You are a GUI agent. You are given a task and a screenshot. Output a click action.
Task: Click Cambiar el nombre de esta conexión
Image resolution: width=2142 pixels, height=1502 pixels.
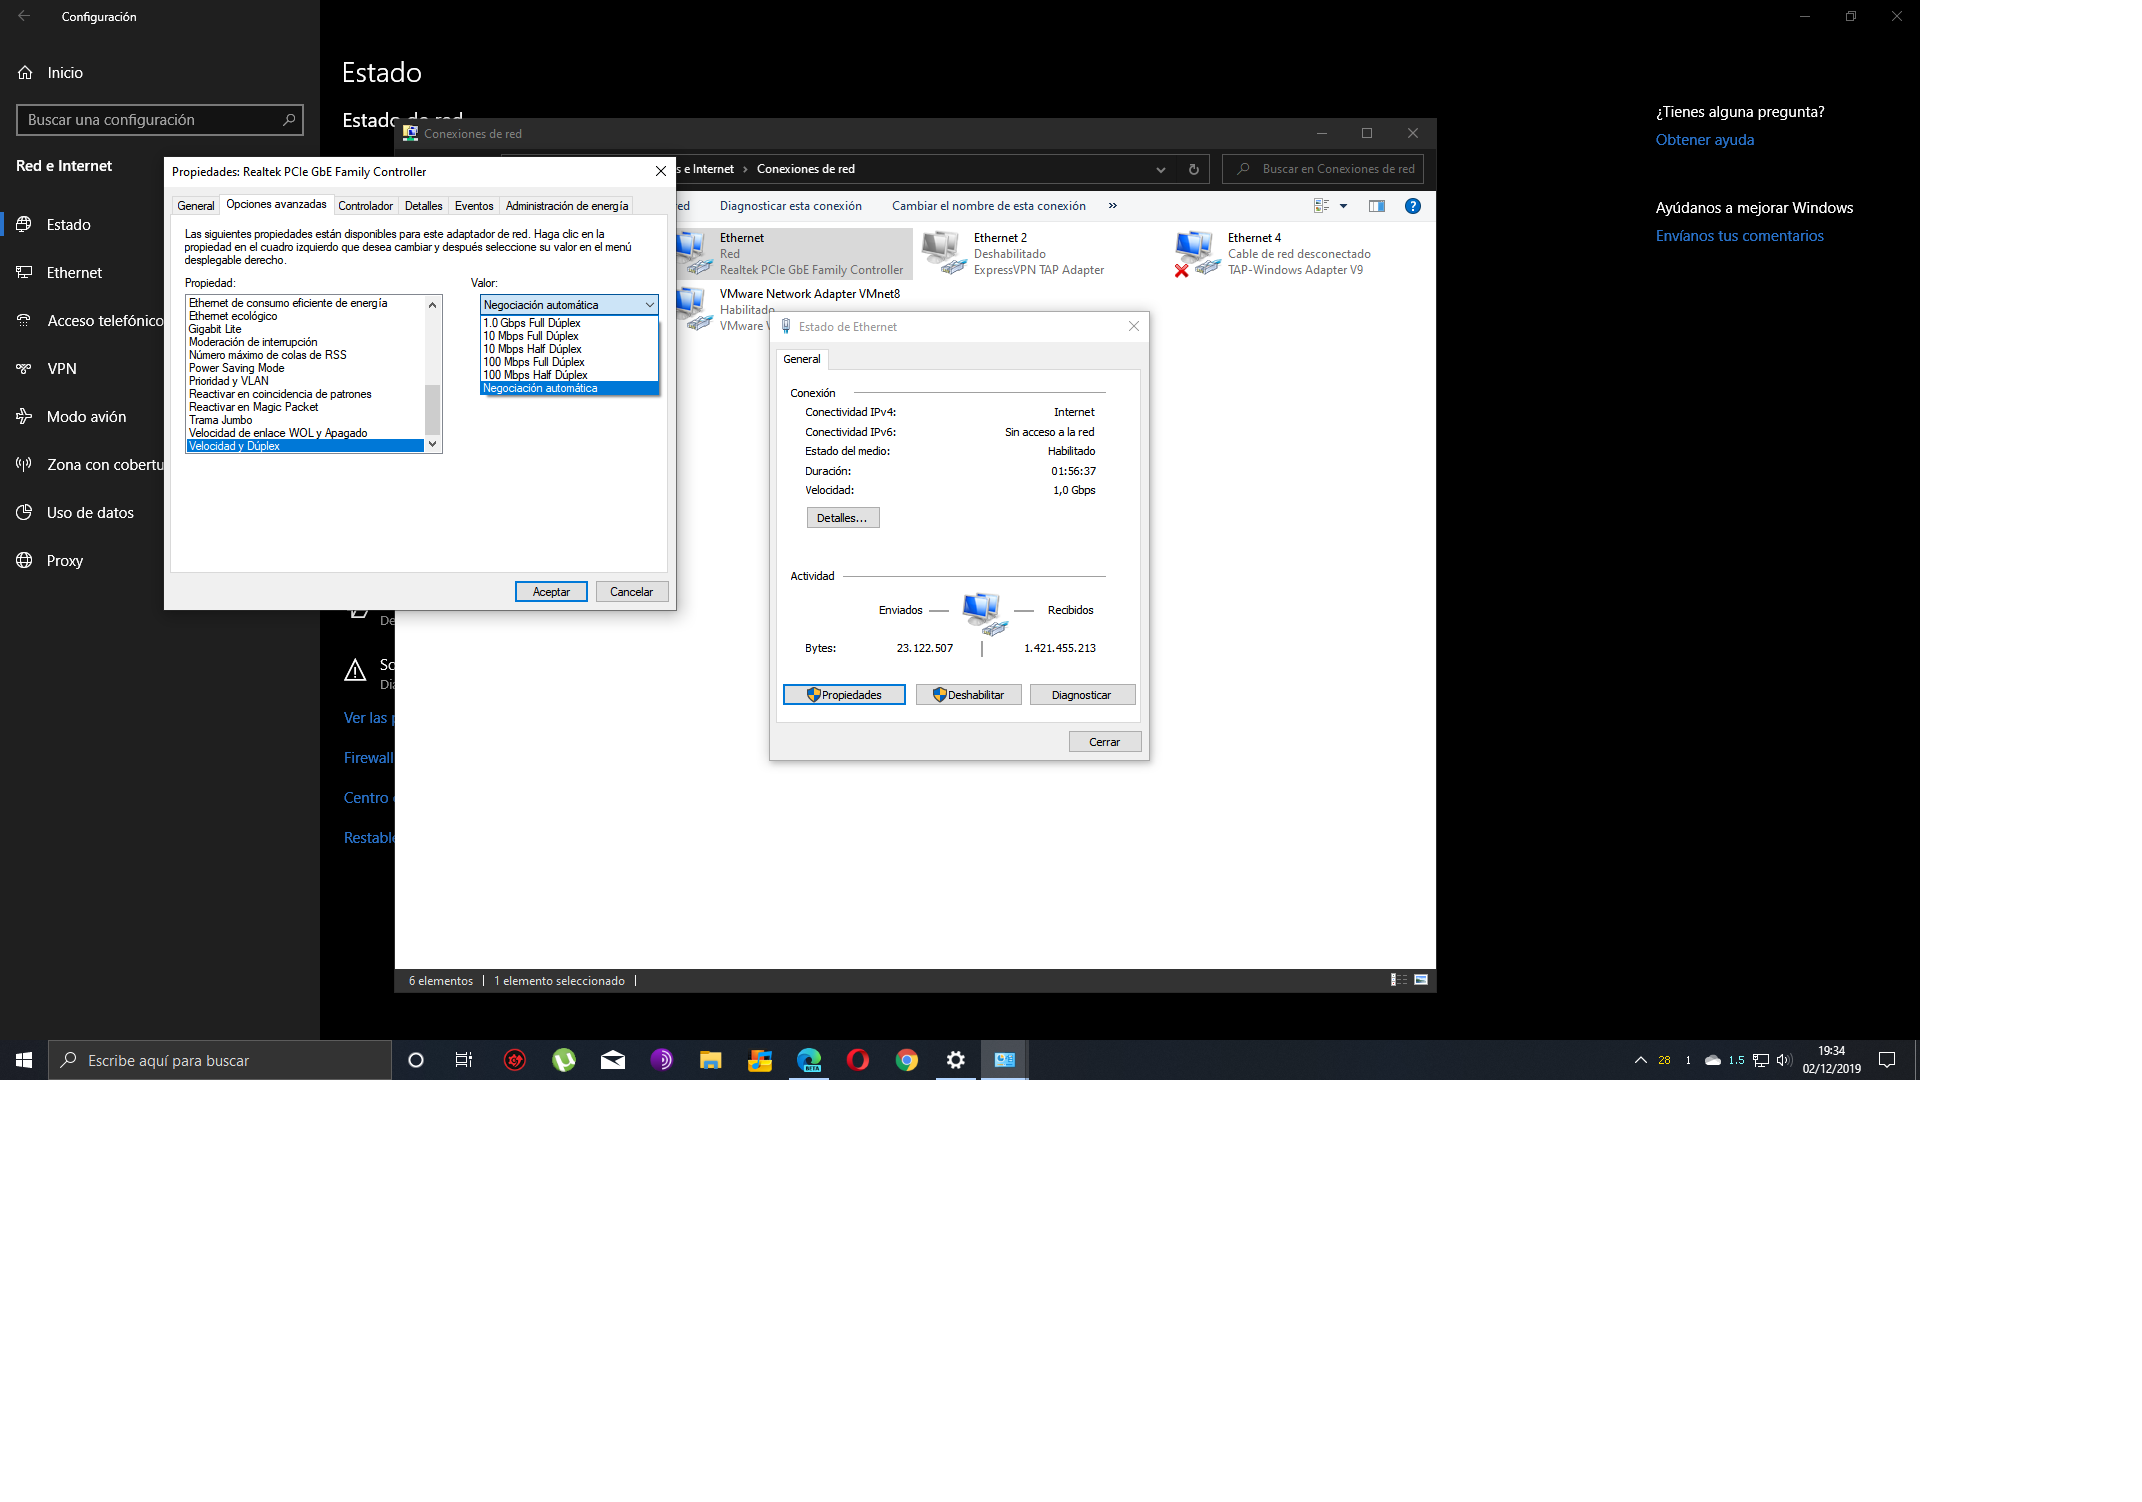tap(989, 206)
